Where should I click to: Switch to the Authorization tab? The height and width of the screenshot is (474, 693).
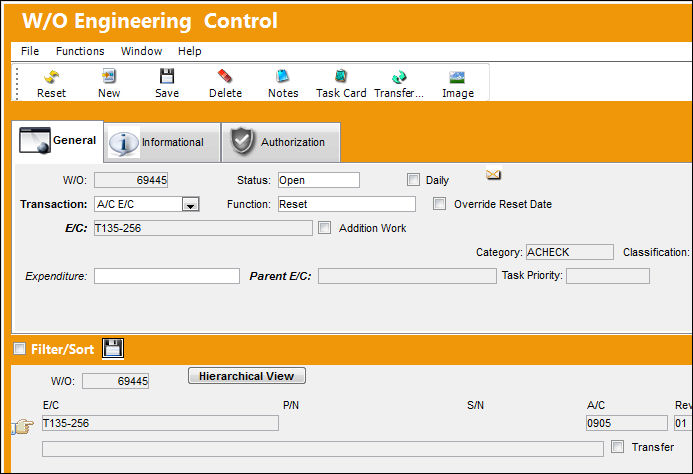281,142
